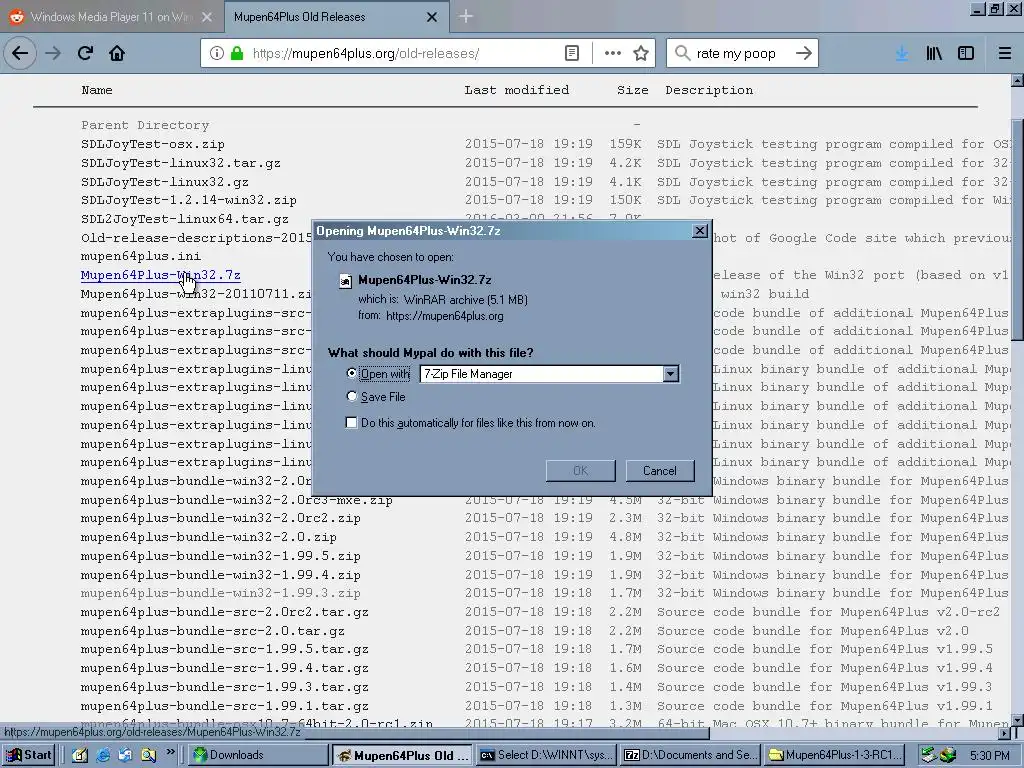The height and width of the screenshot is (768, 1024).
Task: Reload the current page
Action: [x=86, y=53]
